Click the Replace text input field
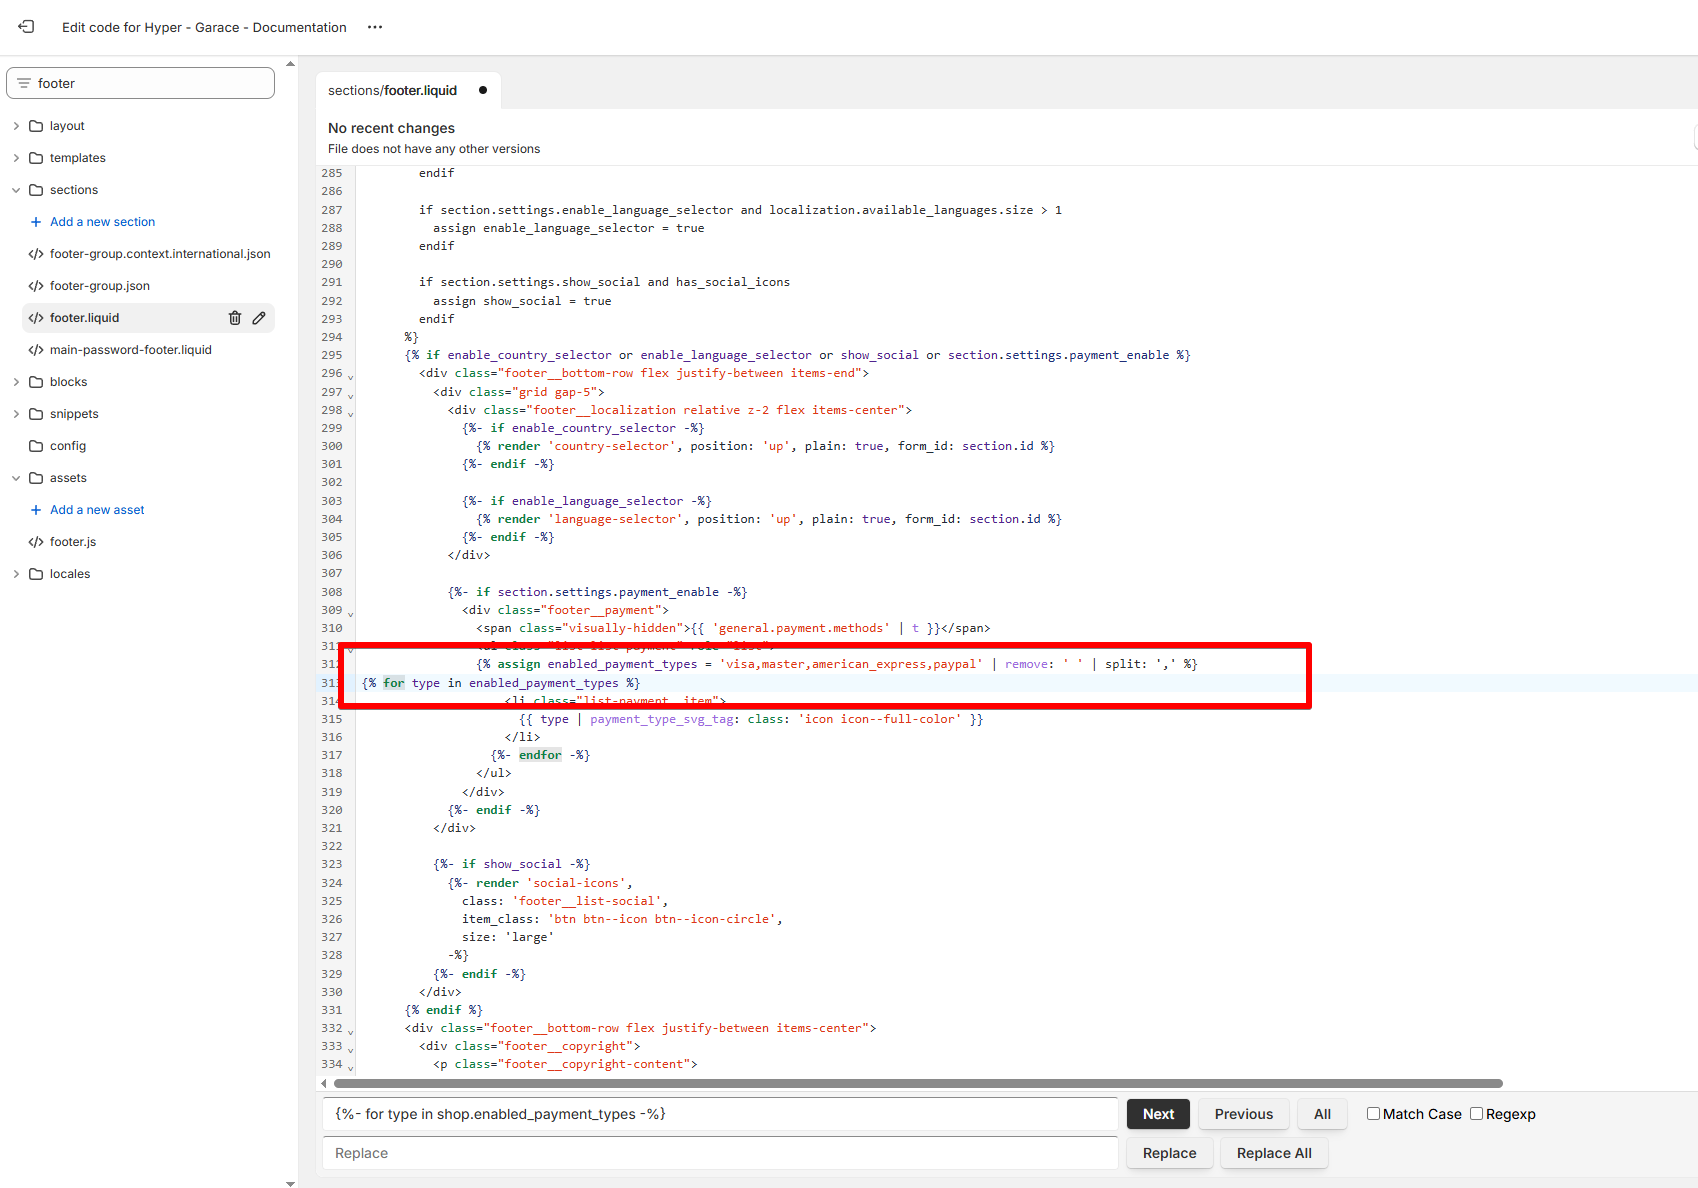1698x1188 pixels. click(x=720, y=1153)
